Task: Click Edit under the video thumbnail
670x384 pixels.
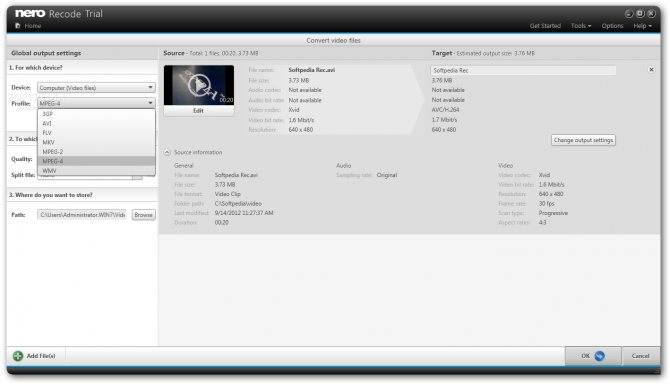Action: click(x=199, y=111)
